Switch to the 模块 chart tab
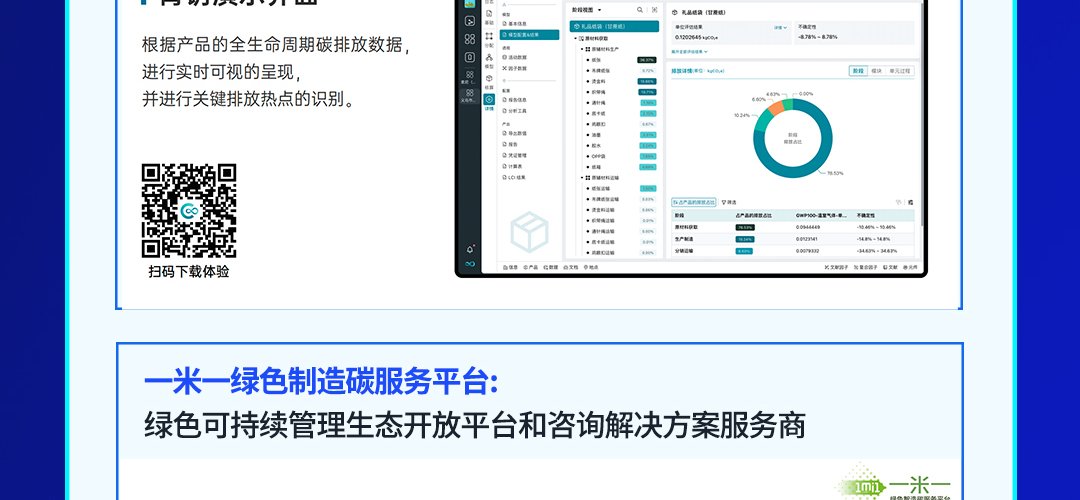Viewport: 1080px width, 500px height. click(x=876, y=71)
